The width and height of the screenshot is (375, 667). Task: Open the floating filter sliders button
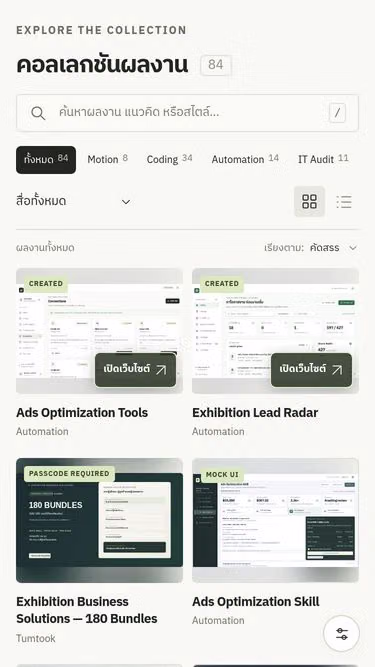(341, 634)
